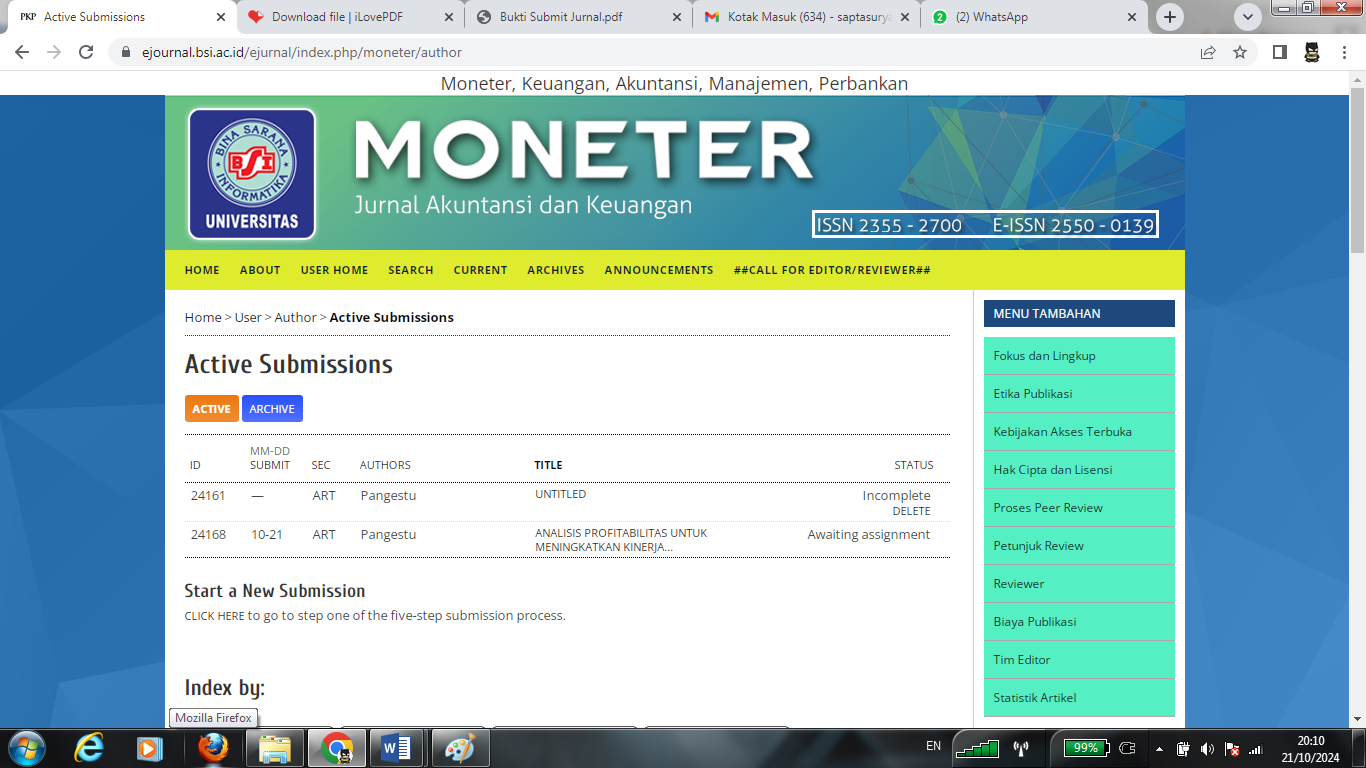Screen dimensions: 1366x768
Task: Open Hak Cipta dan Lisensi sidebar item
Action: click(1079, 470)
